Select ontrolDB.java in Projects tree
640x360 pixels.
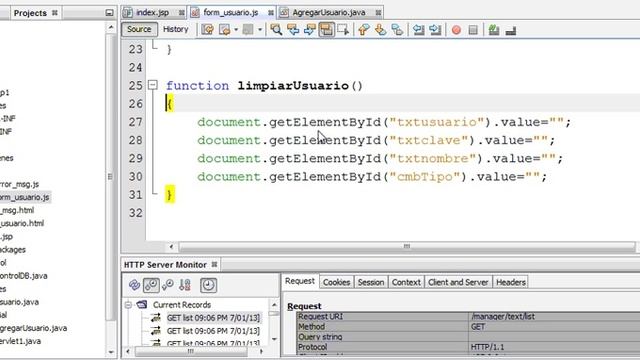point(24,276)
